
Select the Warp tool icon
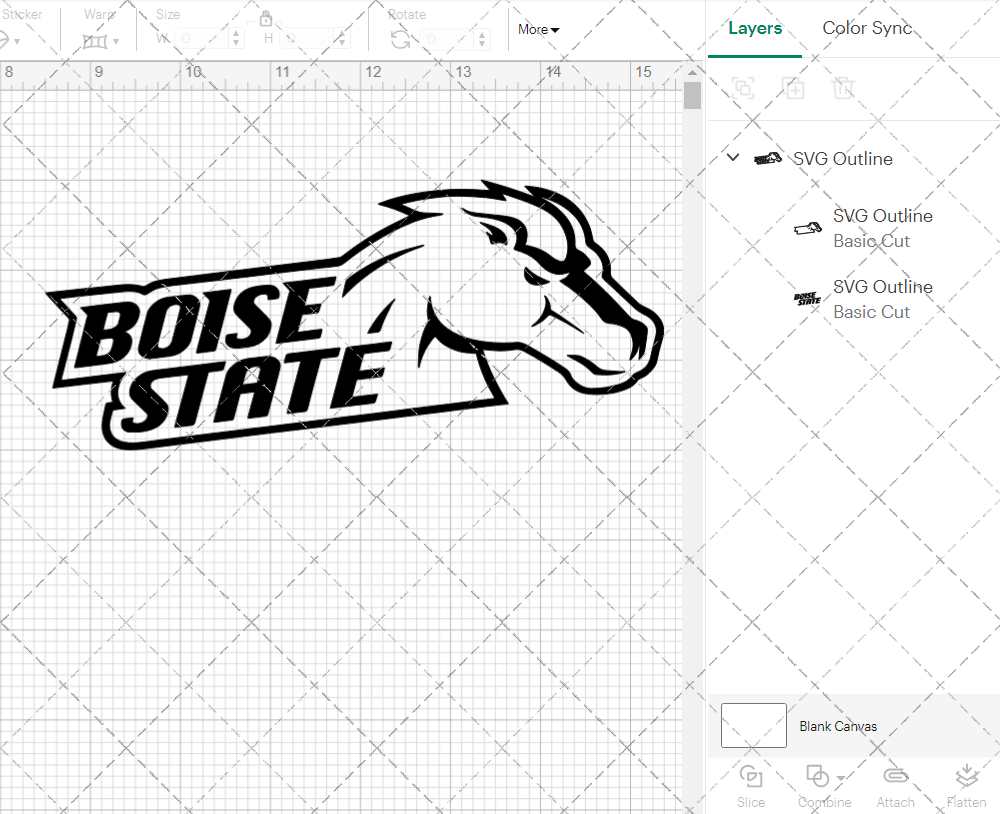[x=96, y=41]
